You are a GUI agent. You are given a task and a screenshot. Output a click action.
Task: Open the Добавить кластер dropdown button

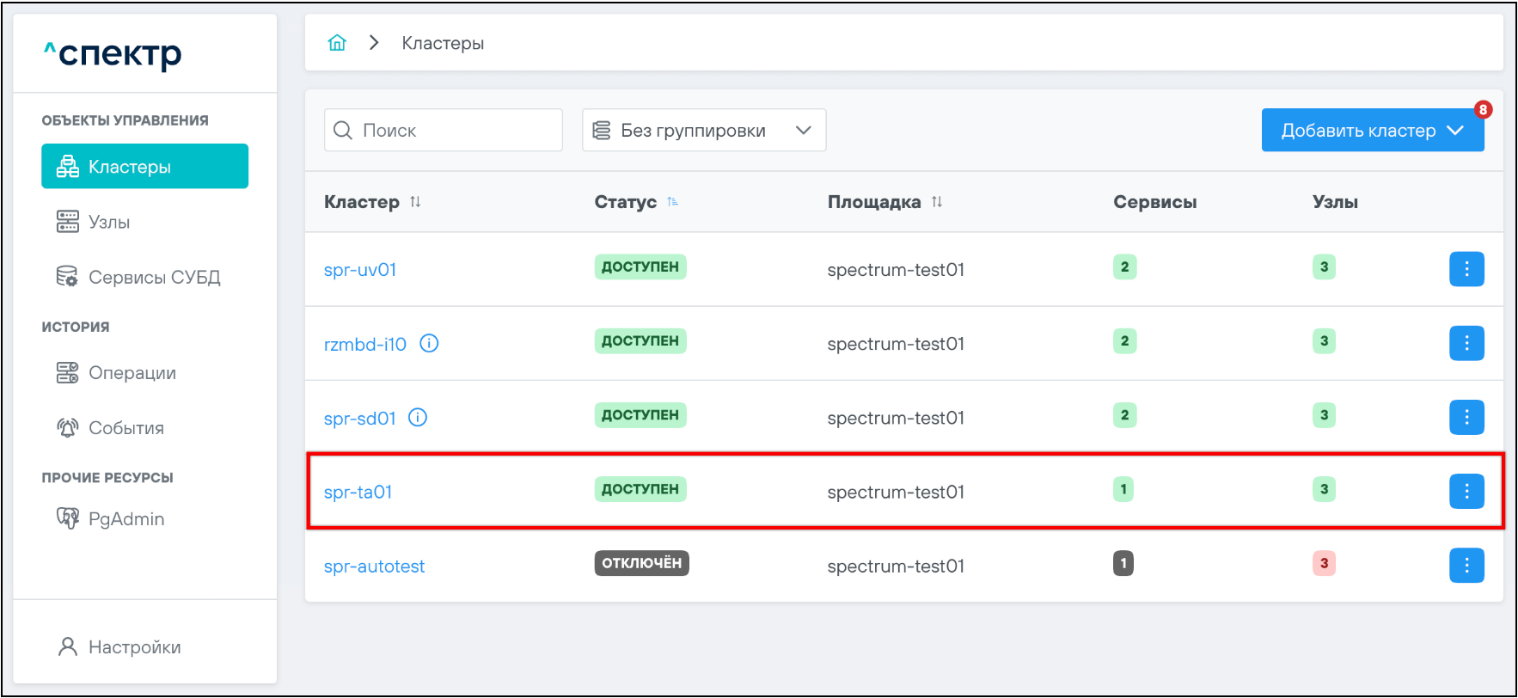(x=1372, y=130)
